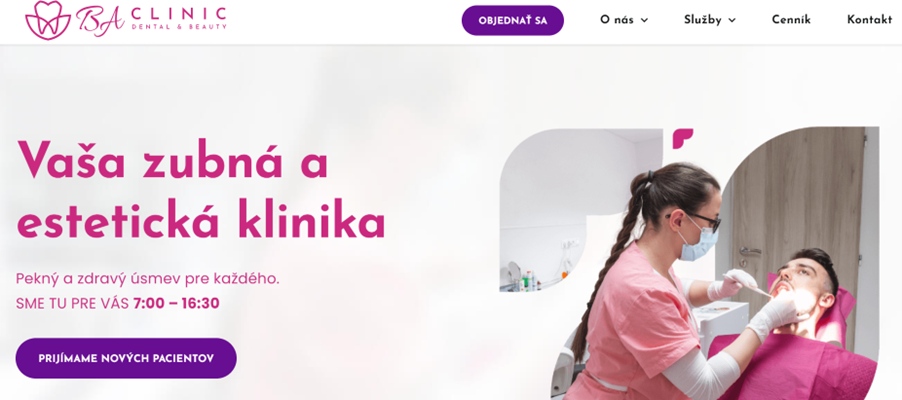This screenshot has width=902, height=400.
Task: Click the 7:00 – 16:30 opening hours
Action: point(176,303)
